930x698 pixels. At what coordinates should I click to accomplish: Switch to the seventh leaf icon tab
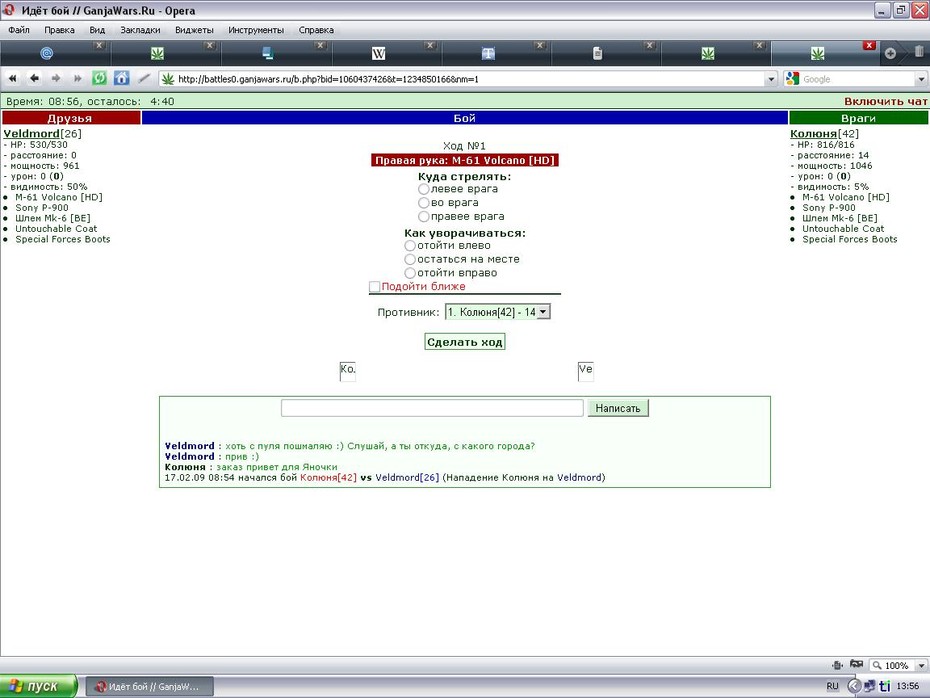coord(708,54)
